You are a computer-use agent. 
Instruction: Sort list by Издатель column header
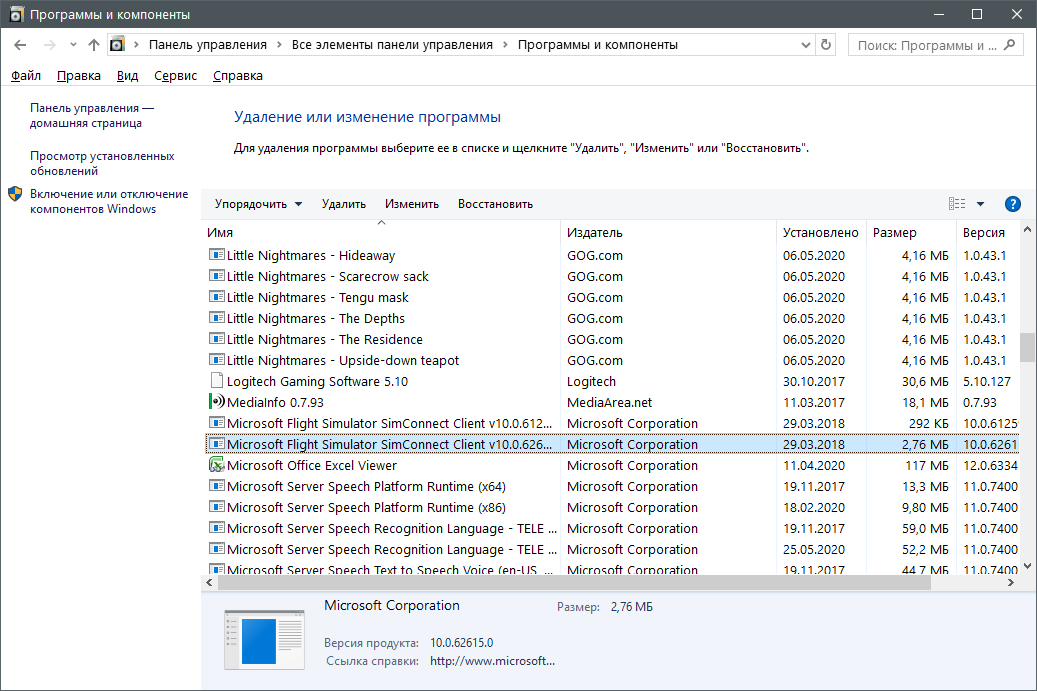[x=595, y=232]
